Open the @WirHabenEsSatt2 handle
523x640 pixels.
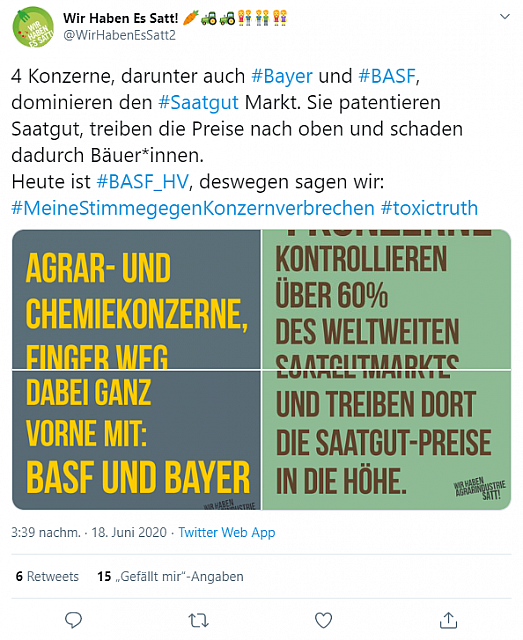pos(119,36)
